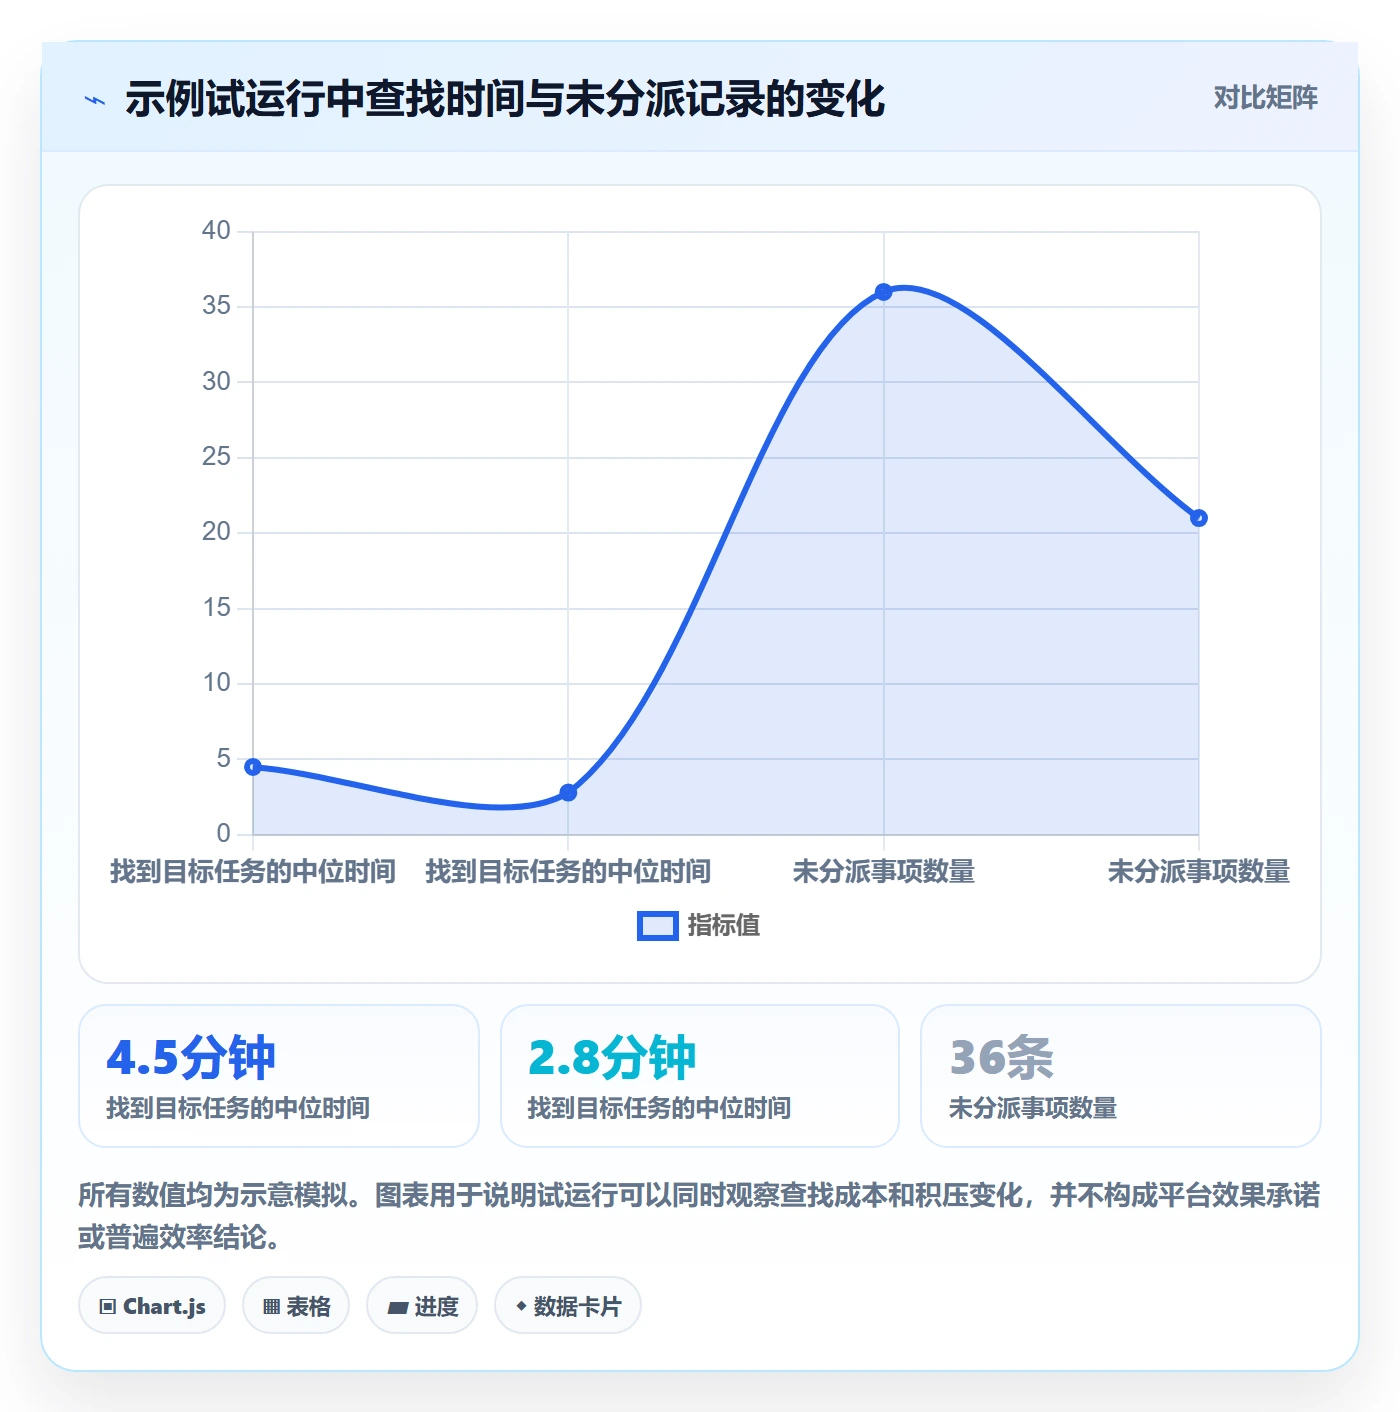Image resolution: width=1400 pixels, height=1412 pixels.
Task: Select the 表格 tag chip
Action: coord(296,1306)
